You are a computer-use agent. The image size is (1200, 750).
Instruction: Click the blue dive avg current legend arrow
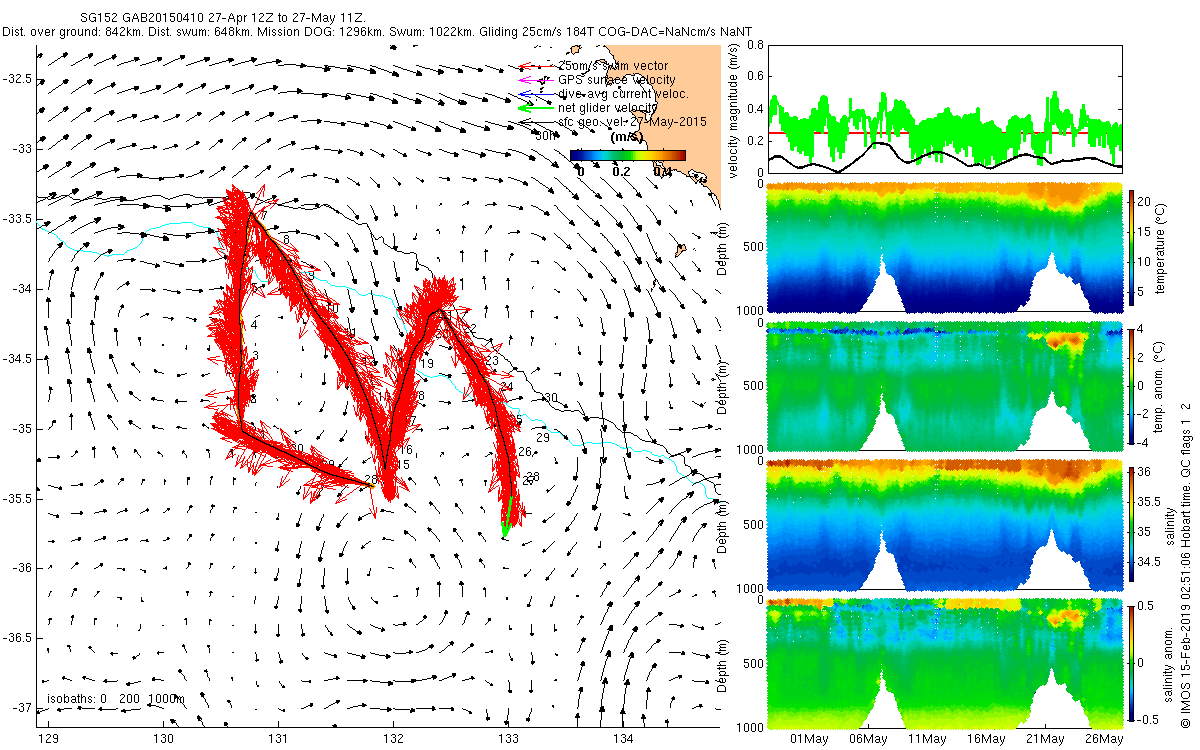(535, 94)
